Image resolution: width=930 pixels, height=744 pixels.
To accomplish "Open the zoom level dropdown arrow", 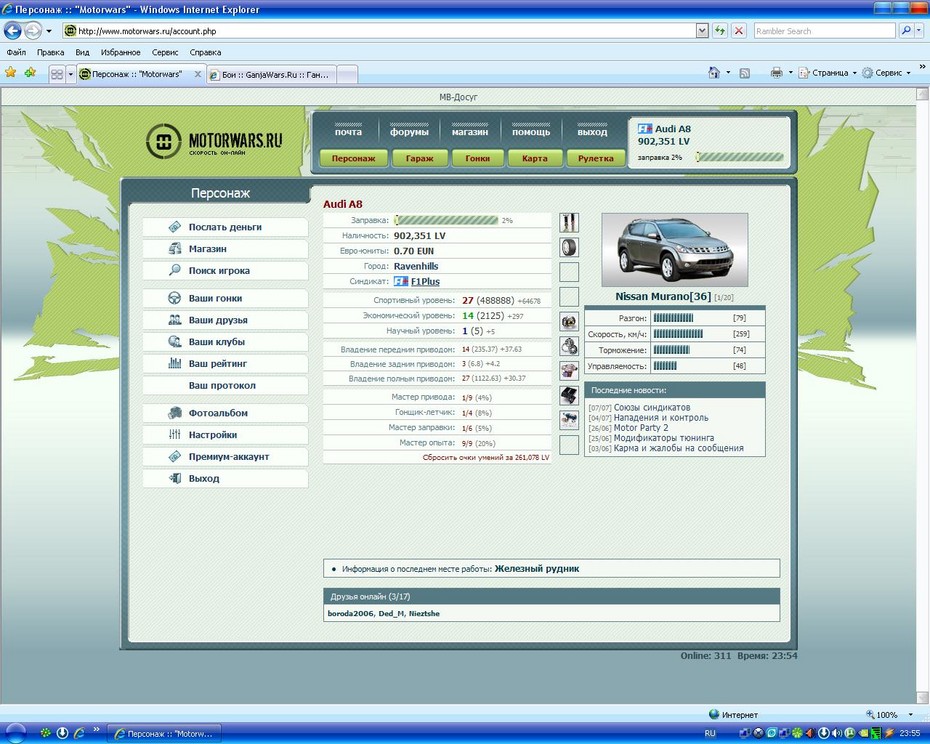I will click(x=910, y=715).
